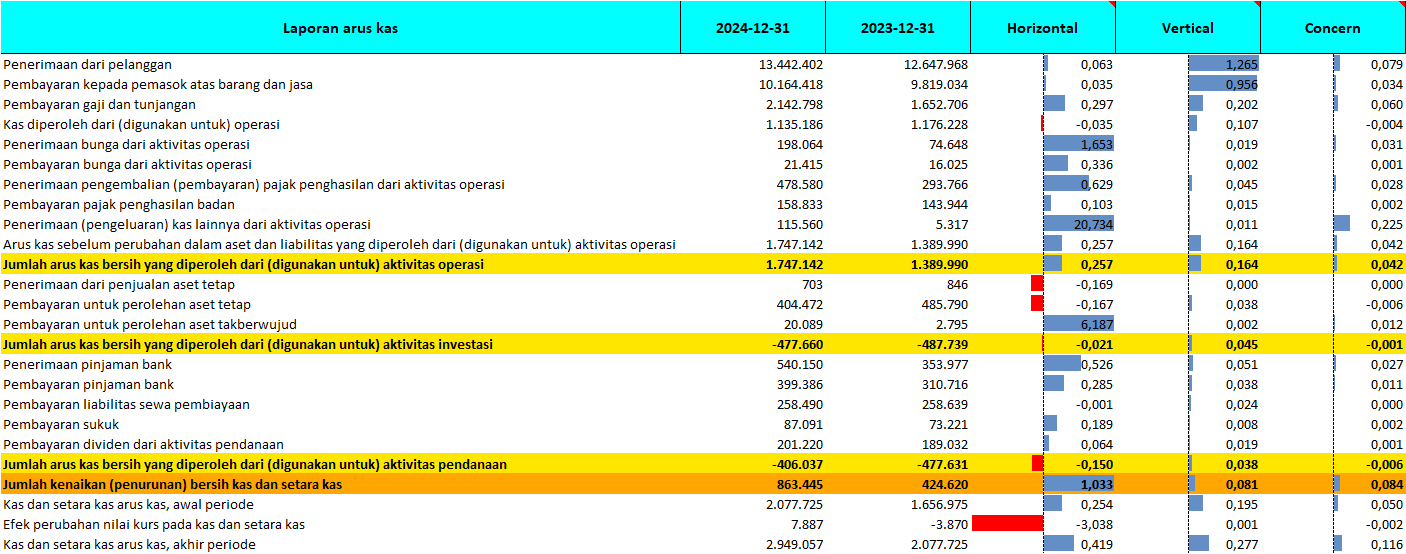The image size is (1406, 554).
Task: Select the cell showing -3,038 with red bar
Action: 1043,524
